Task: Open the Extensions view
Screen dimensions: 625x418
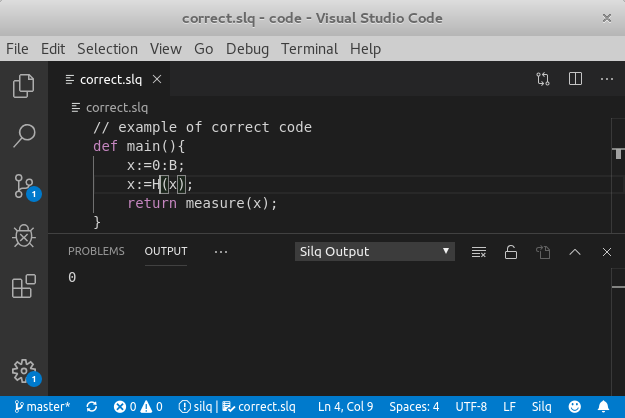Action: [24, 287]
